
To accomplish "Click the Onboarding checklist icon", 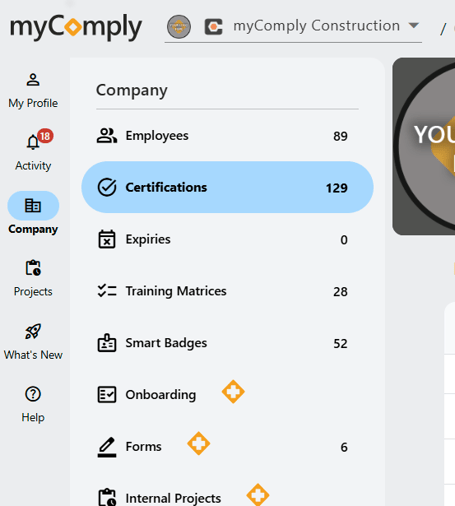I will point(107,395).
